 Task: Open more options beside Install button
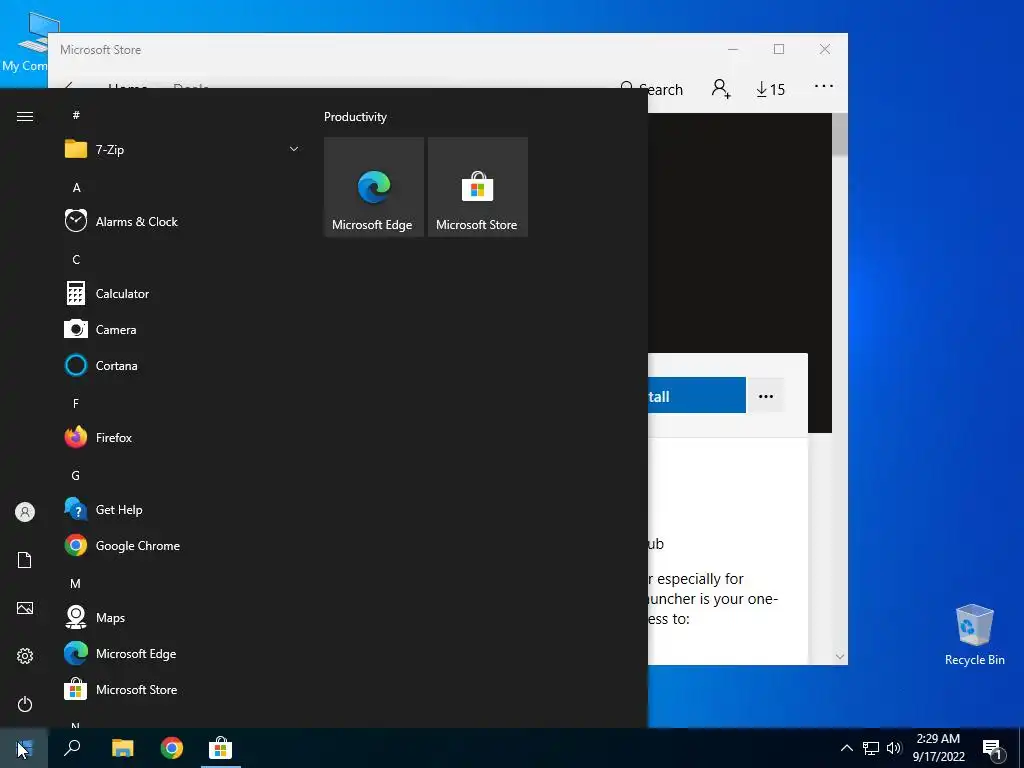click(x=766, y=396)
